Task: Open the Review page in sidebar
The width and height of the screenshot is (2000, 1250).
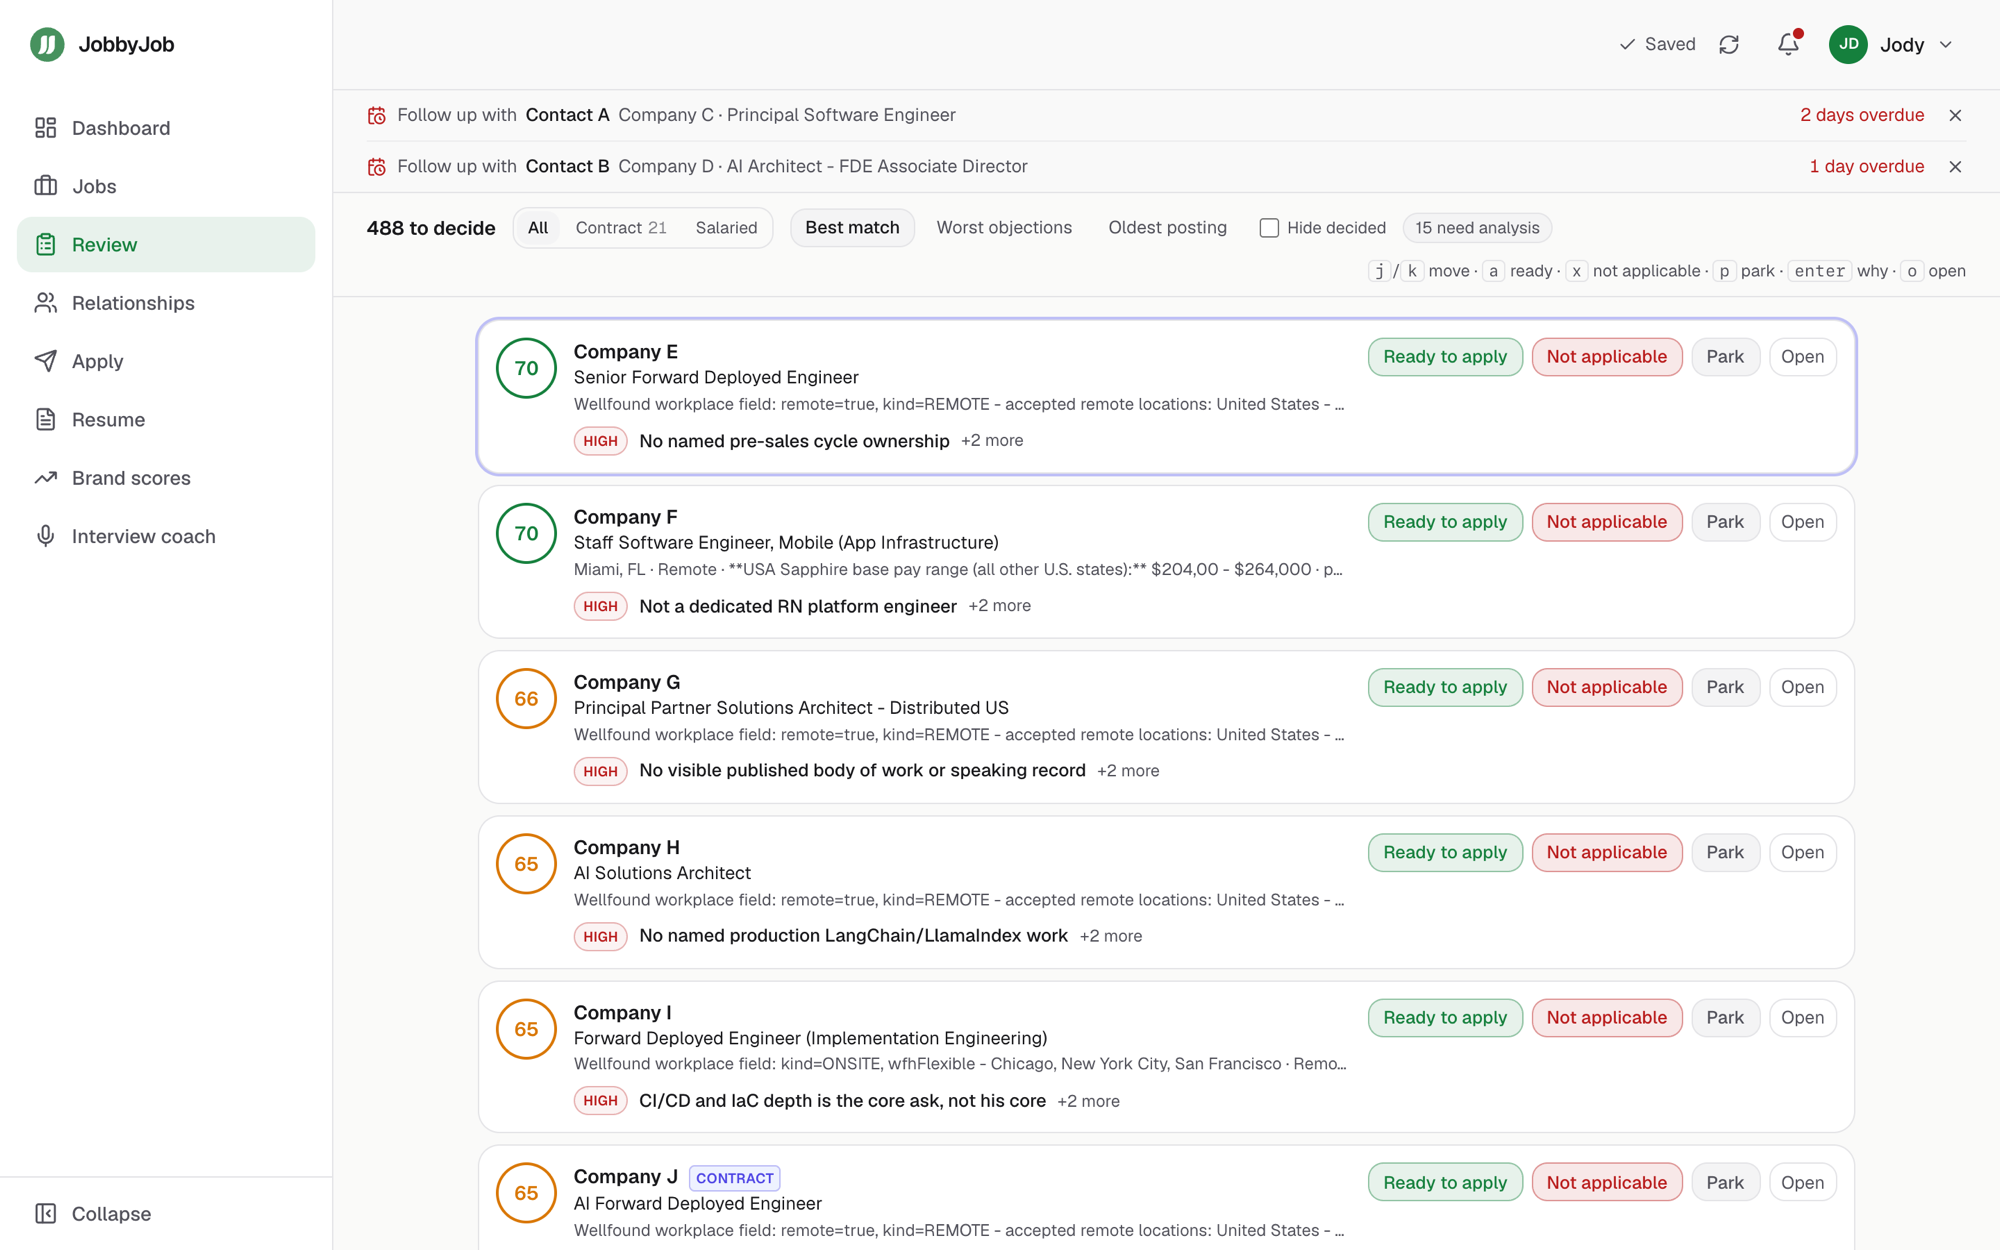Action: point(166,245)
